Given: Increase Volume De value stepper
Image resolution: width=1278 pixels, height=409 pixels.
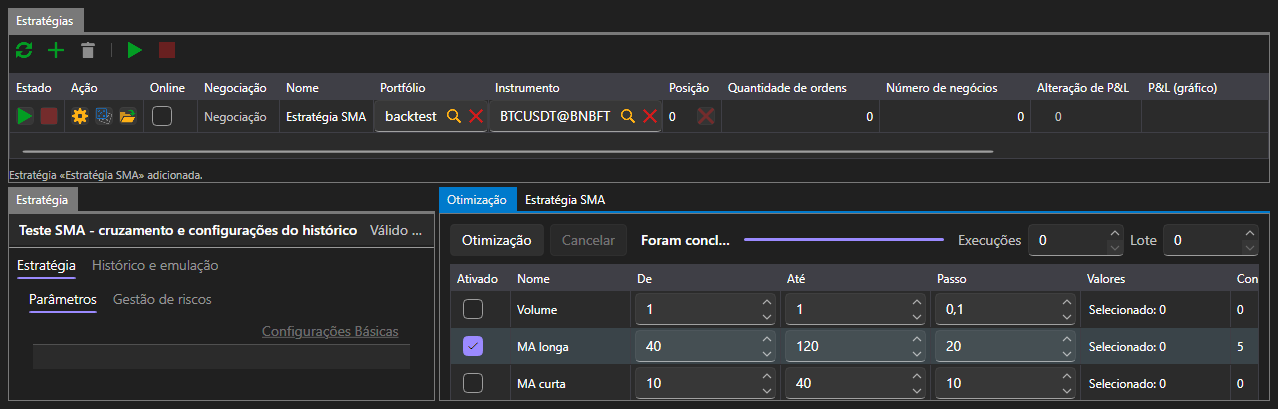Looking at the screenshot, I should [x=766, y=303].
